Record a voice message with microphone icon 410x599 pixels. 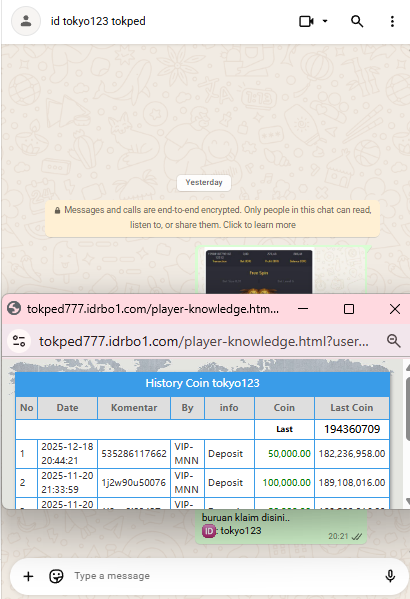tap(390, 576)
